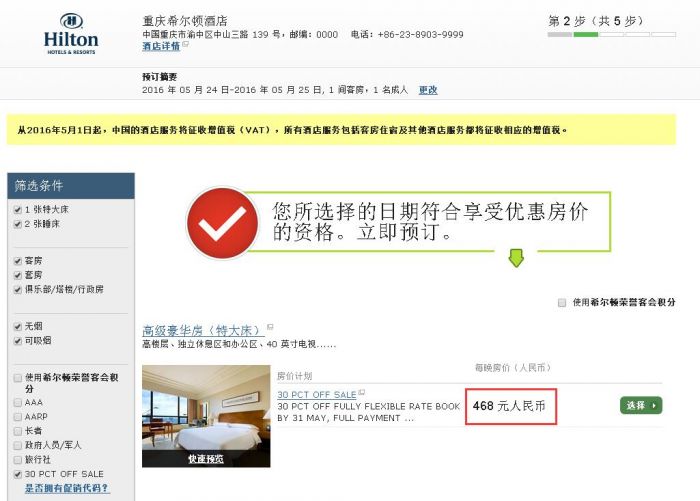Click the red checkmark circle icon
The width and height of the screenshot is (700, 501).
pos(222,222)
